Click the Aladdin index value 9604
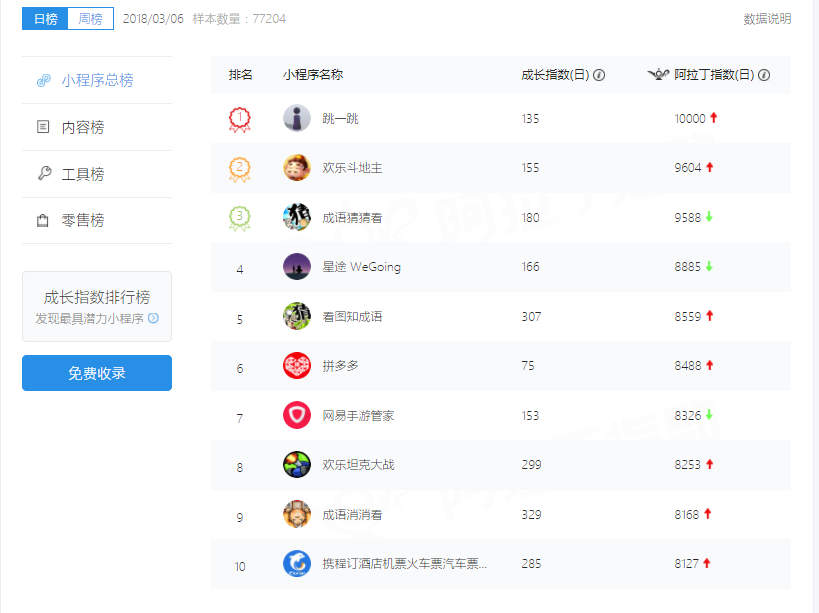The height and width of the screenshot is (613, 819). [x=687, y=168]
